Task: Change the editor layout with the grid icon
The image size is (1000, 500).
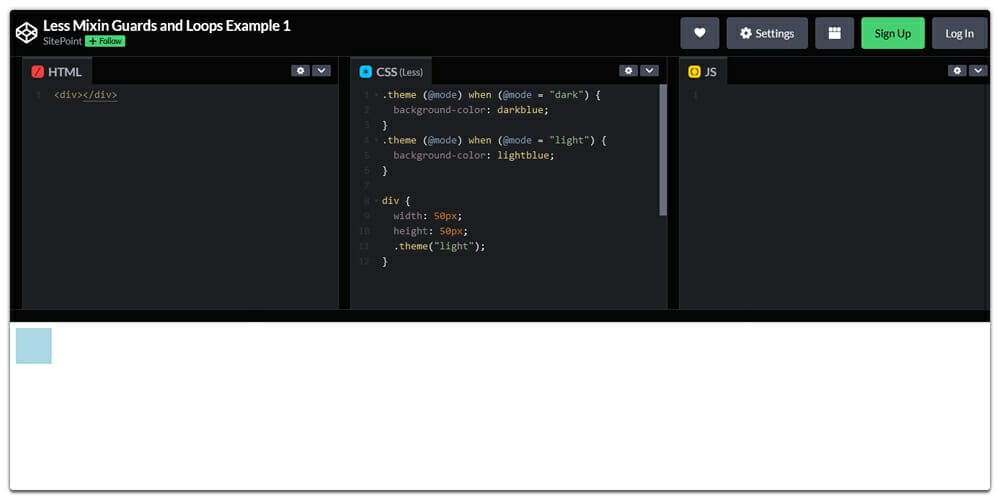Action: [834, 33]
